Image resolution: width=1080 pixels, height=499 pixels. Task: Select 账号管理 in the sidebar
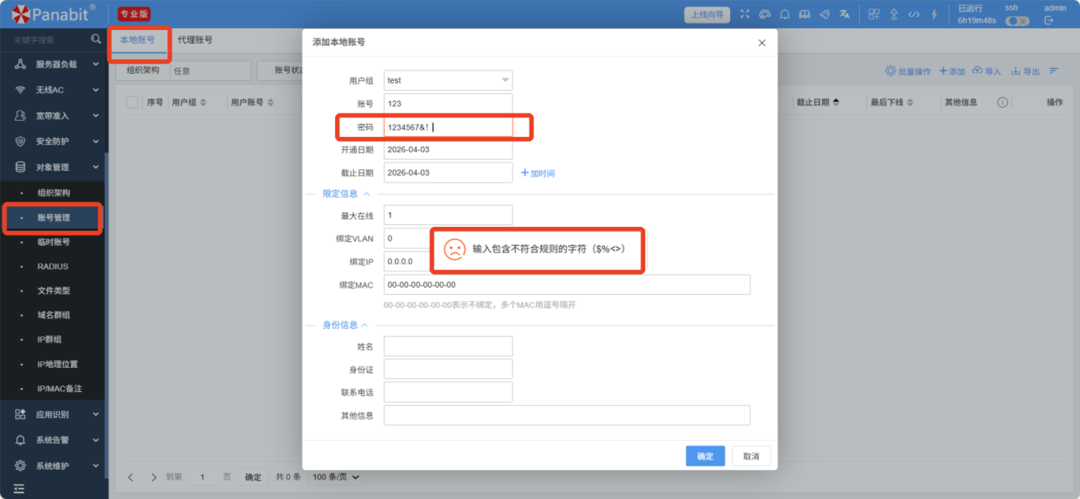point(54,218)
